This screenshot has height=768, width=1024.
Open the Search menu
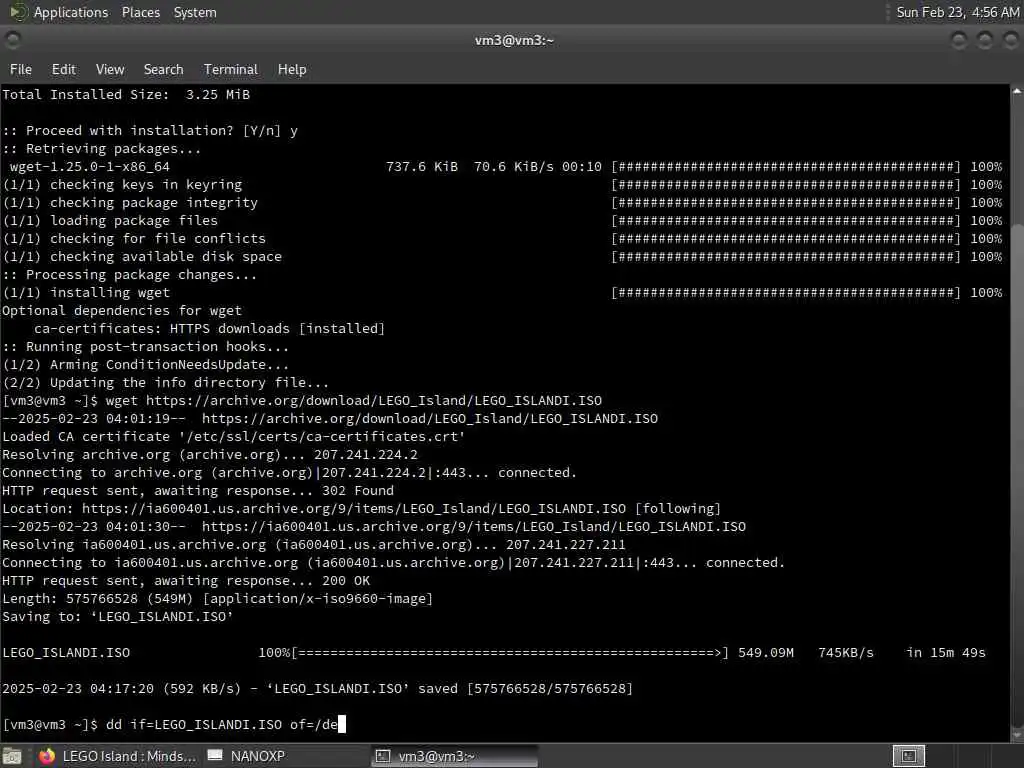pos(163,69)
